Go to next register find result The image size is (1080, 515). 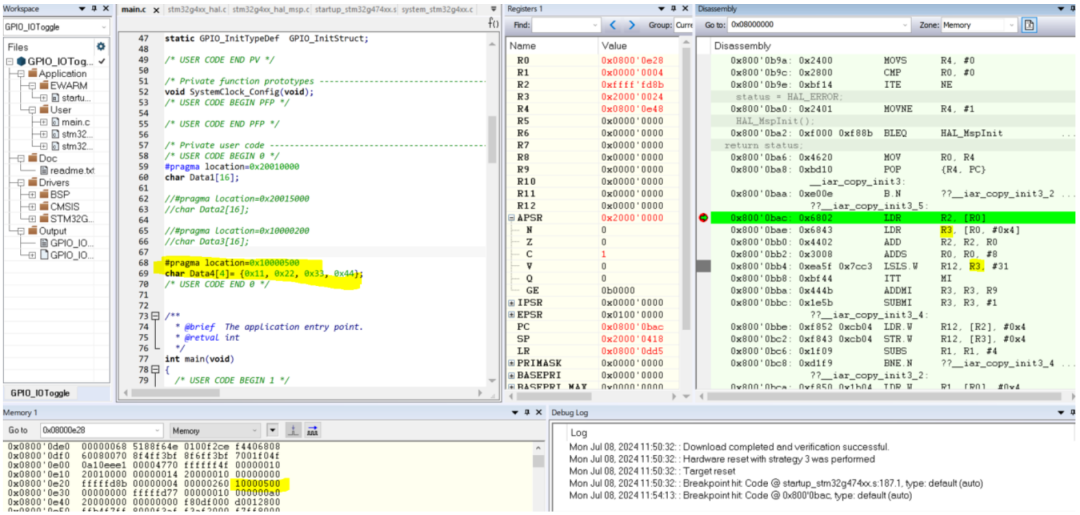pyautogui.click(x=632, y=25)
